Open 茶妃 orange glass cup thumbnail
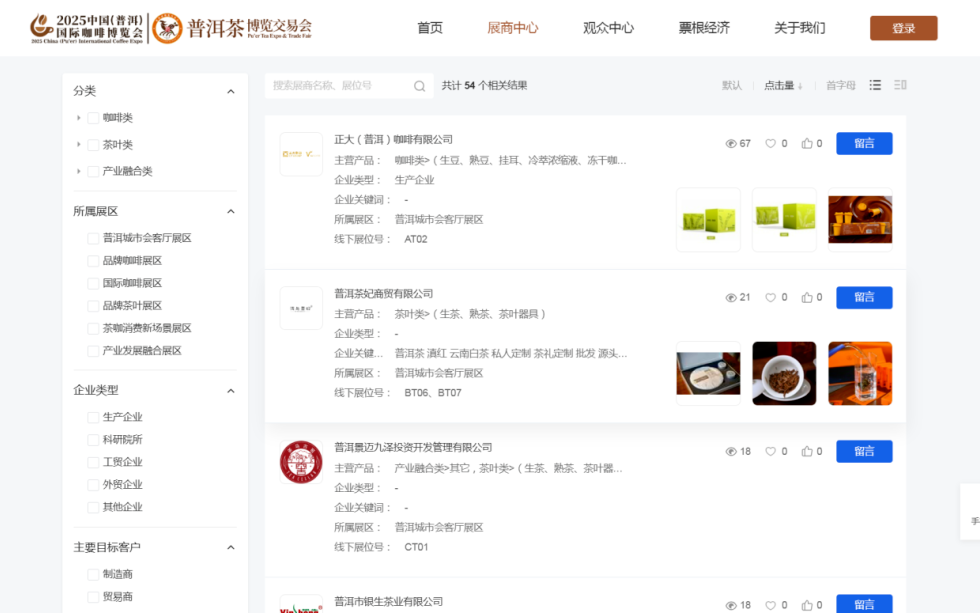Image resolution: width=980 pixels, height=613 pixels. click(860, 374)
